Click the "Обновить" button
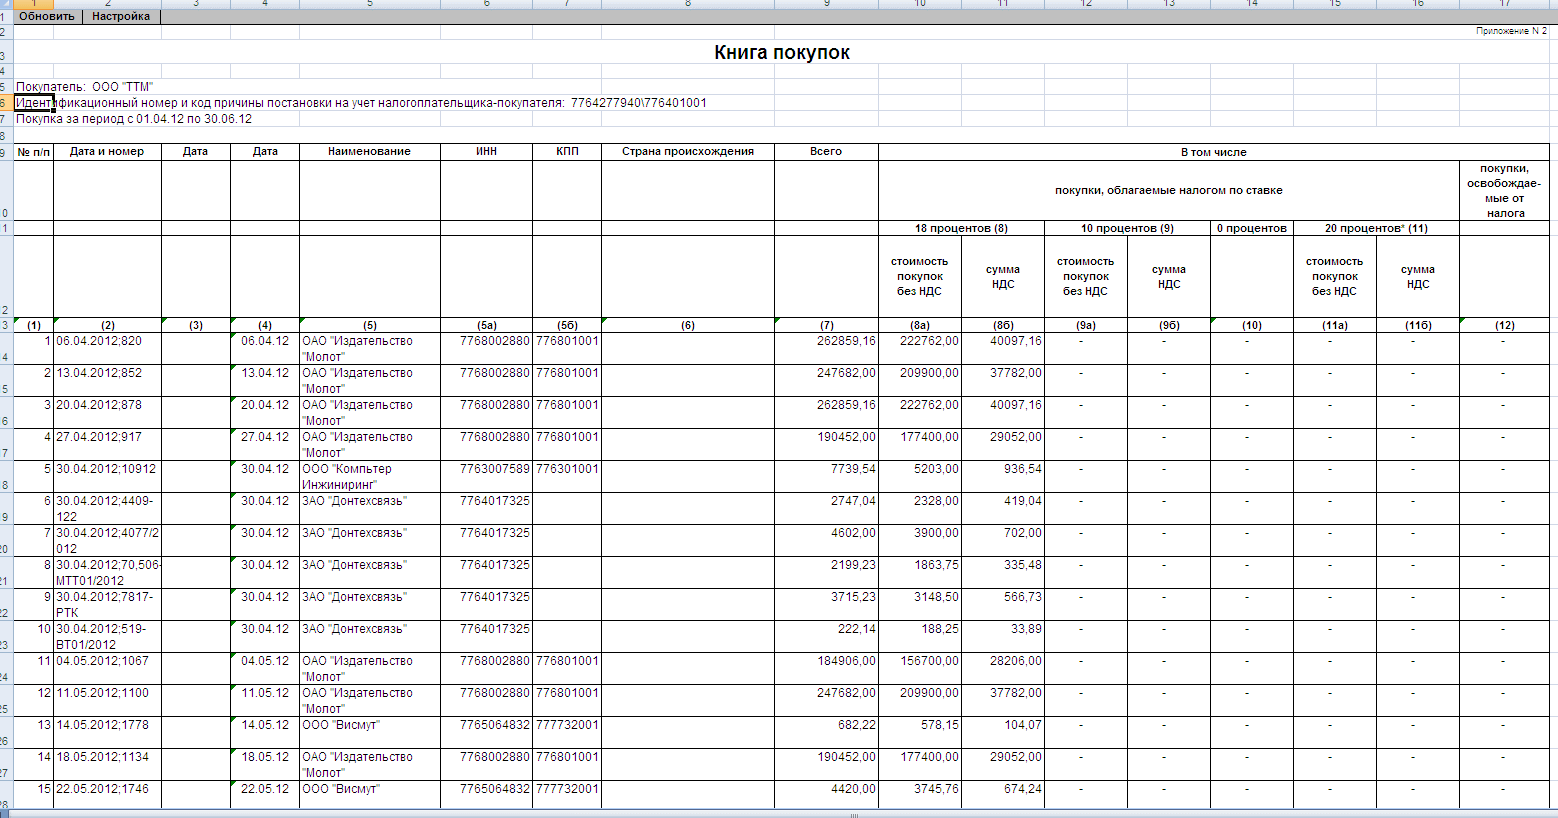Image resolution: width=1558 pixels, height=818 pixels. click(47, 16)
